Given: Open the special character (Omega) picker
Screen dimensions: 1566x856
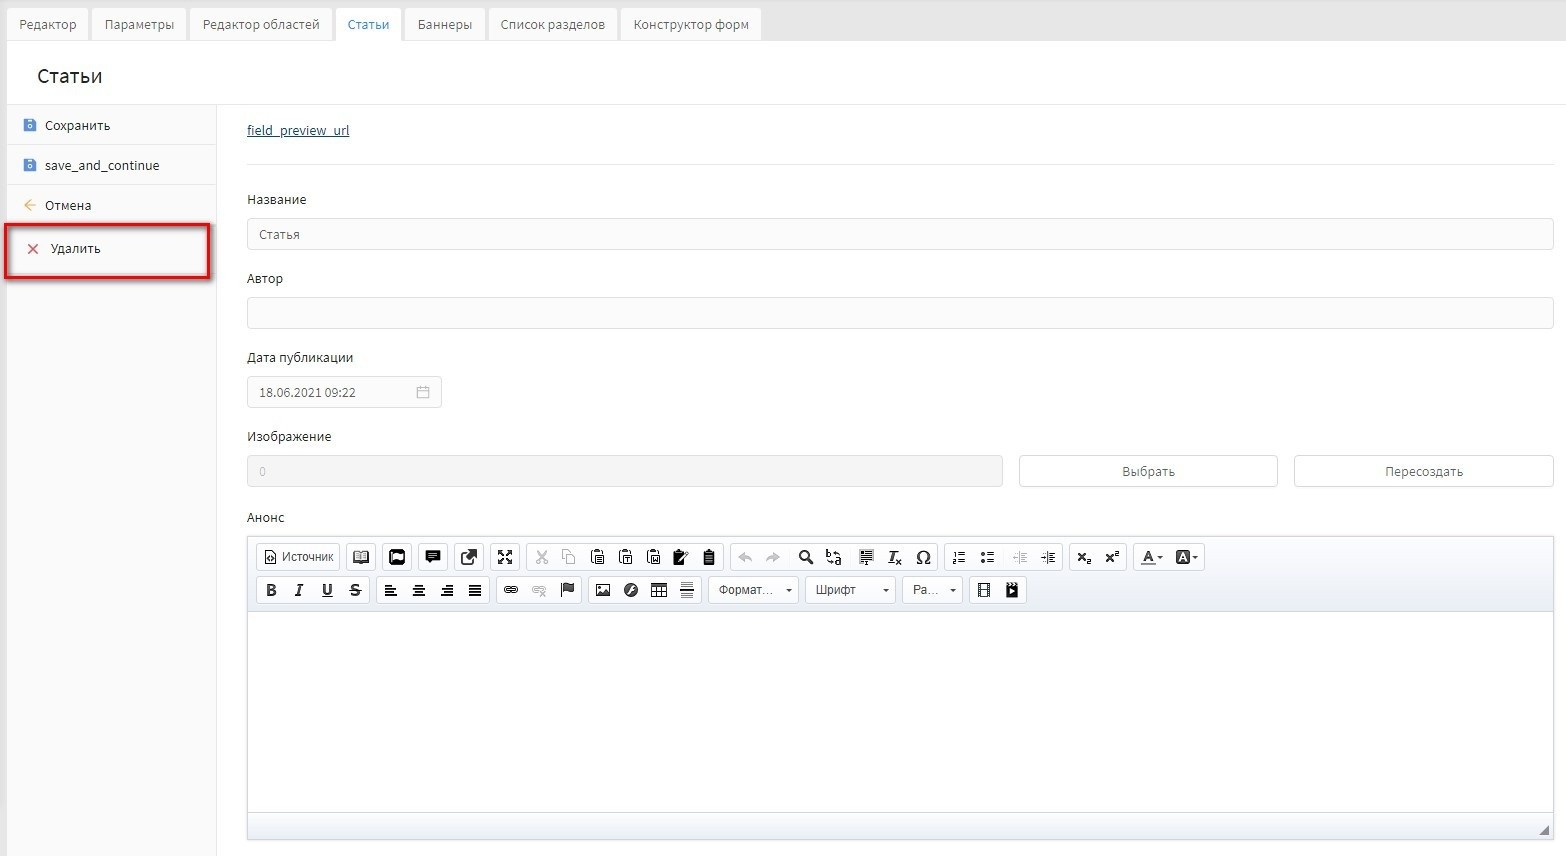Looking at the screenshot, I should click(923, 557).
